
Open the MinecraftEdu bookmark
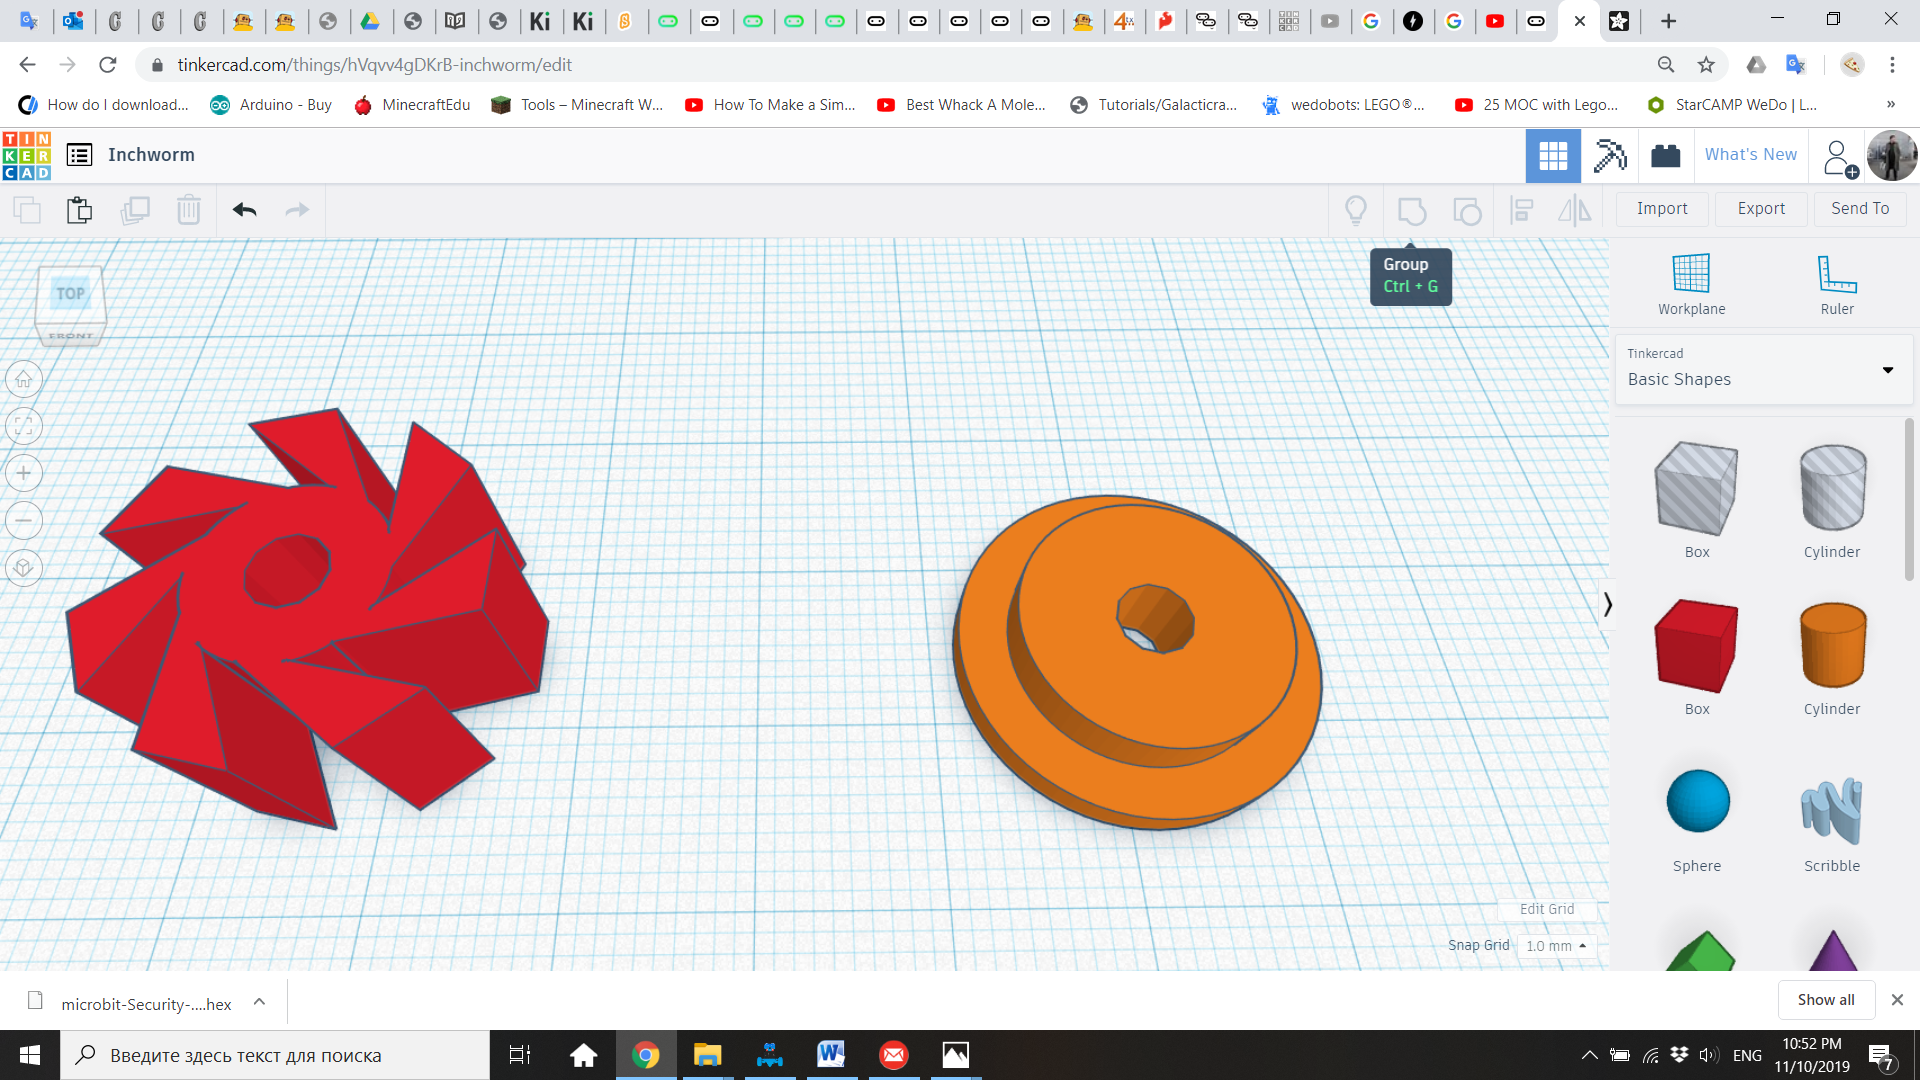(412, 105)
